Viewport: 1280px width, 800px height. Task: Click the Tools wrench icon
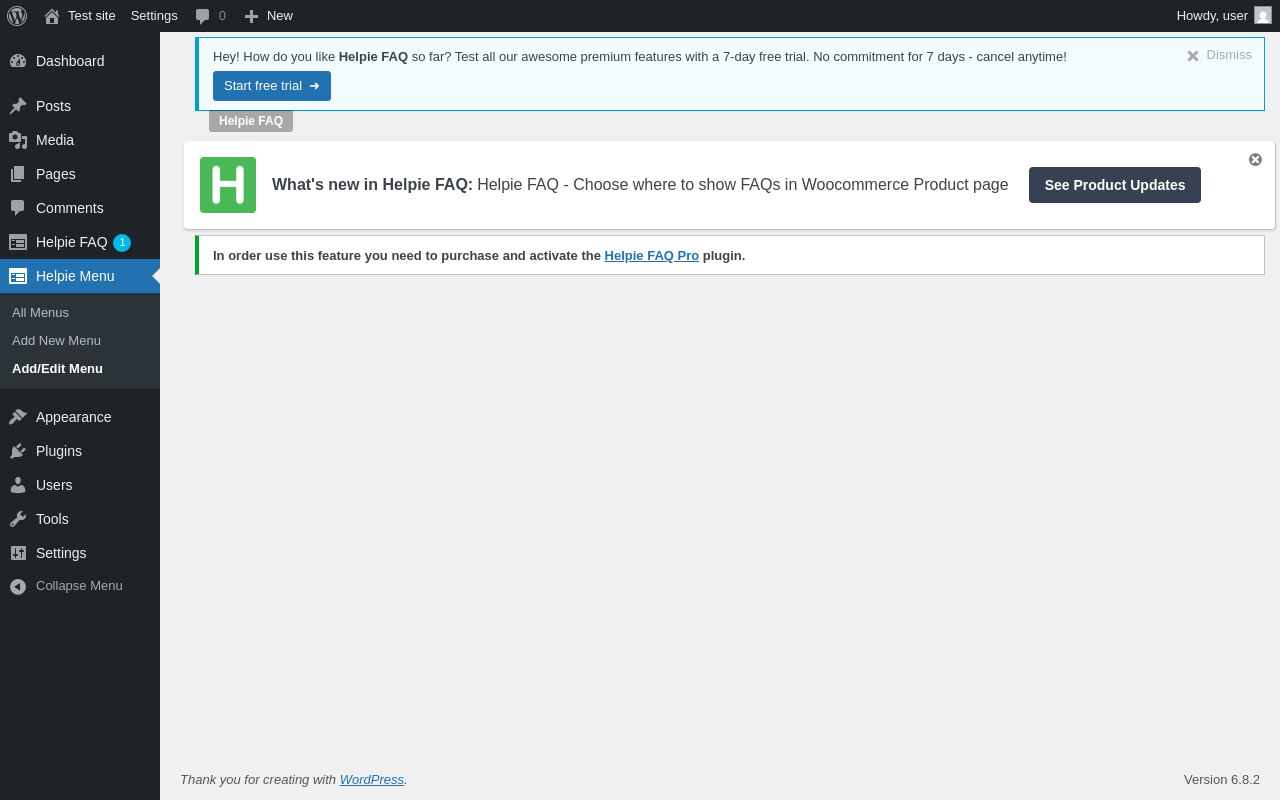coord(18,519)
